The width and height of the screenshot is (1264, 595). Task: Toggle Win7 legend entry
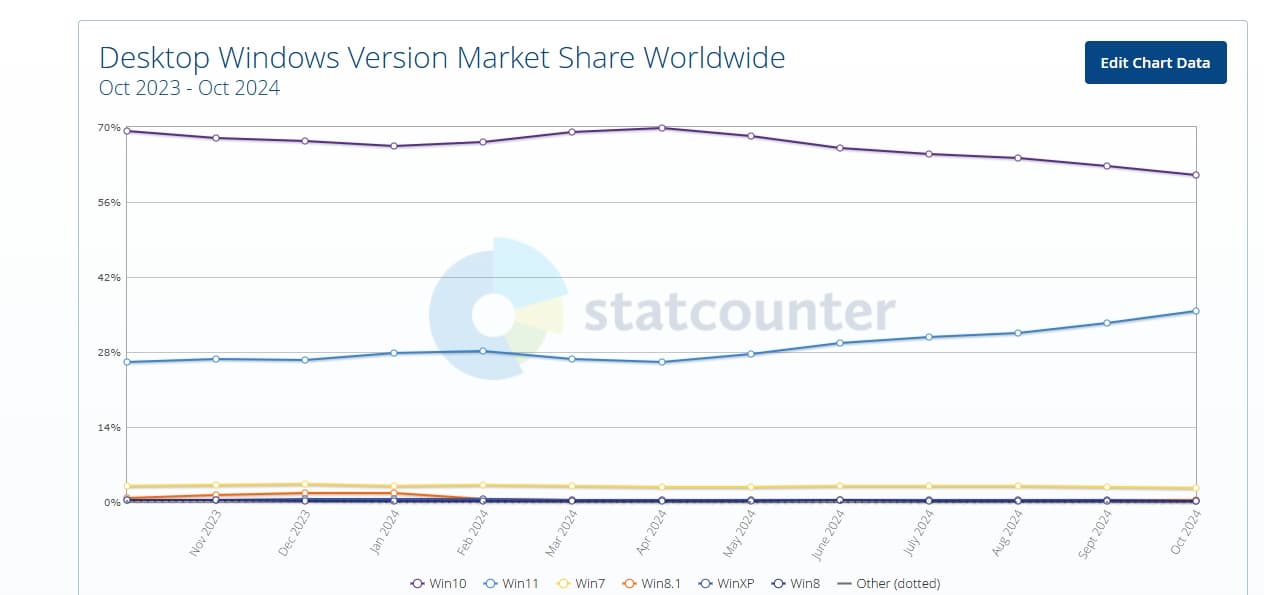583,583
